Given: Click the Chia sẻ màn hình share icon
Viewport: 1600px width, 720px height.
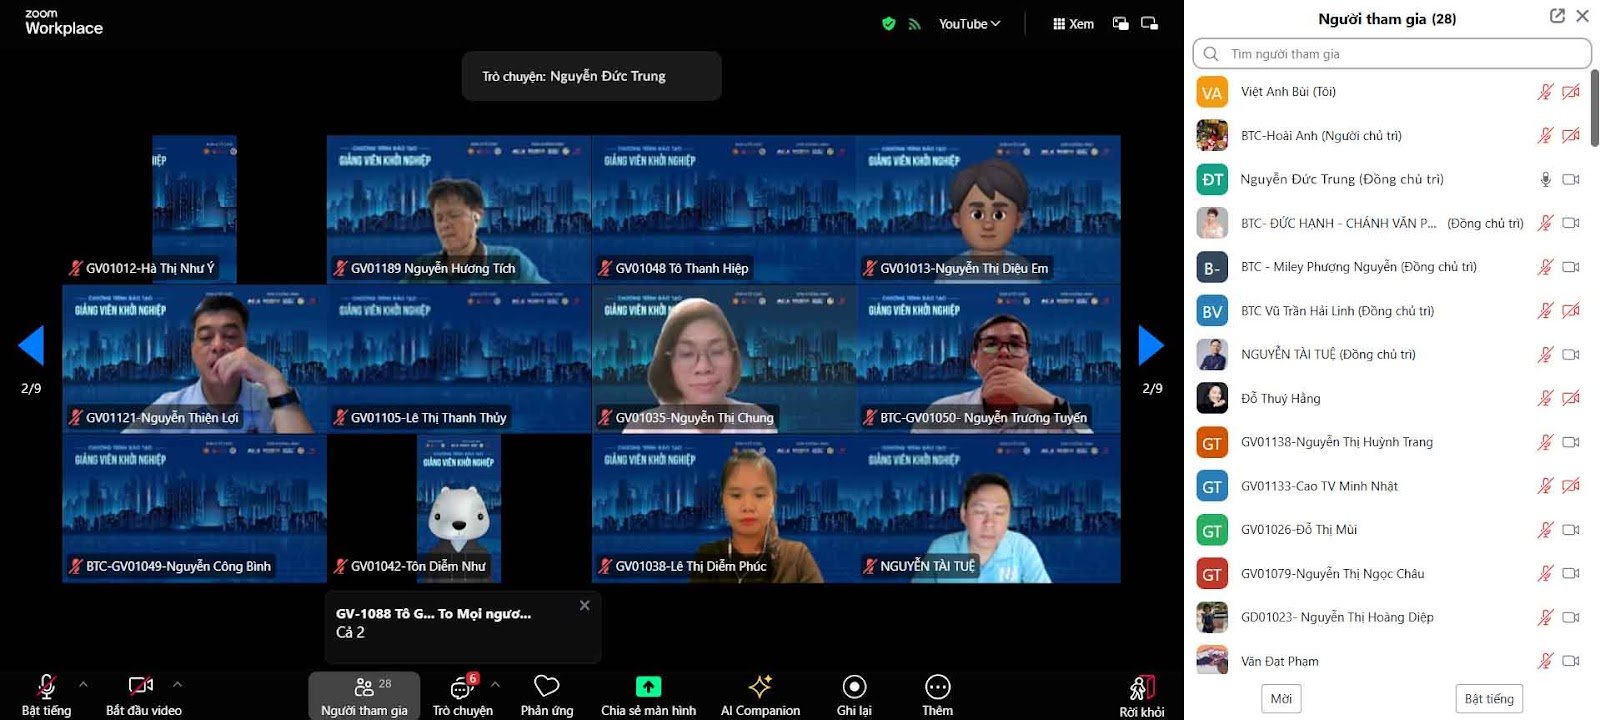Looking at the screenshot, I should (x=648, y=687).
